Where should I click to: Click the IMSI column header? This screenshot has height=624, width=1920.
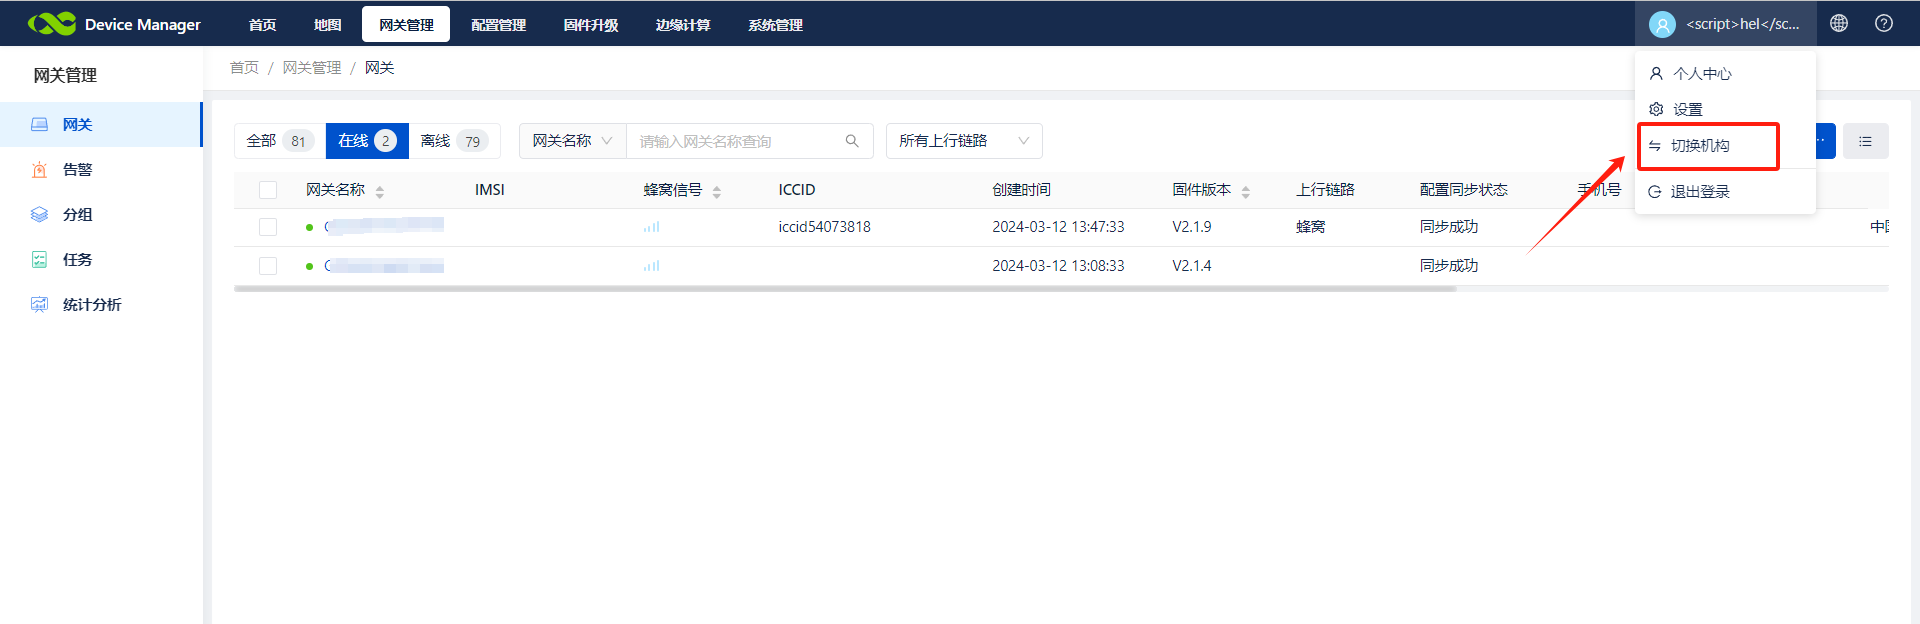tap(489, 190)
